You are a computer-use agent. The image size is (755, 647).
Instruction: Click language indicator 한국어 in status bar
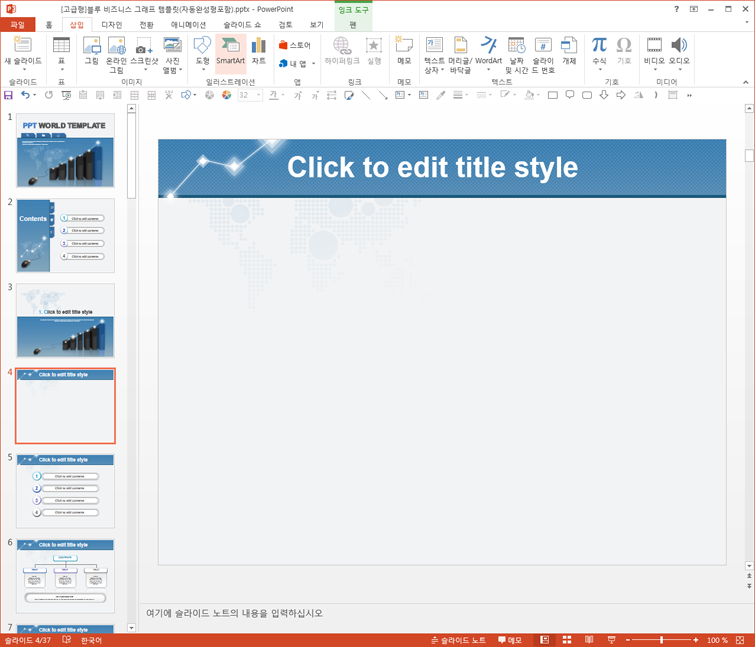[x=91, y=640]
